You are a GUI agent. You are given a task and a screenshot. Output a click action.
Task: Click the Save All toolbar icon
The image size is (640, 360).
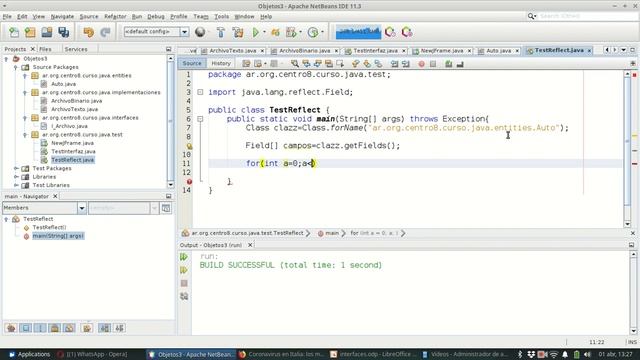point(64,32)
